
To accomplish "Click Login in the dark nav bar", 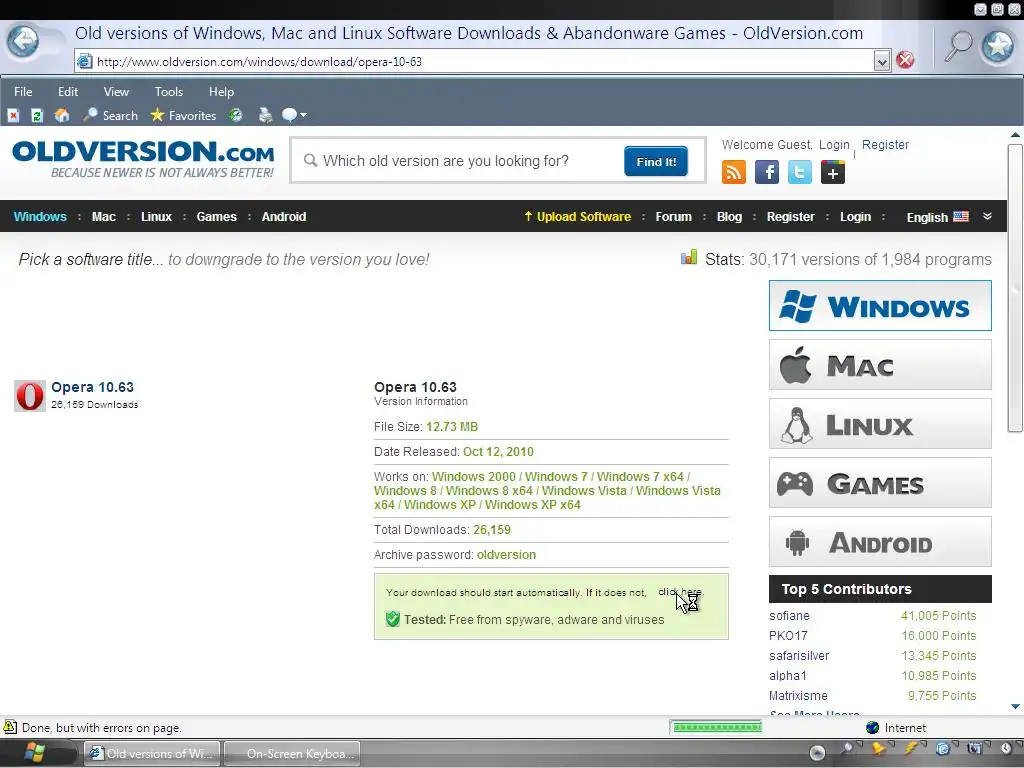I will pos(855,216).
